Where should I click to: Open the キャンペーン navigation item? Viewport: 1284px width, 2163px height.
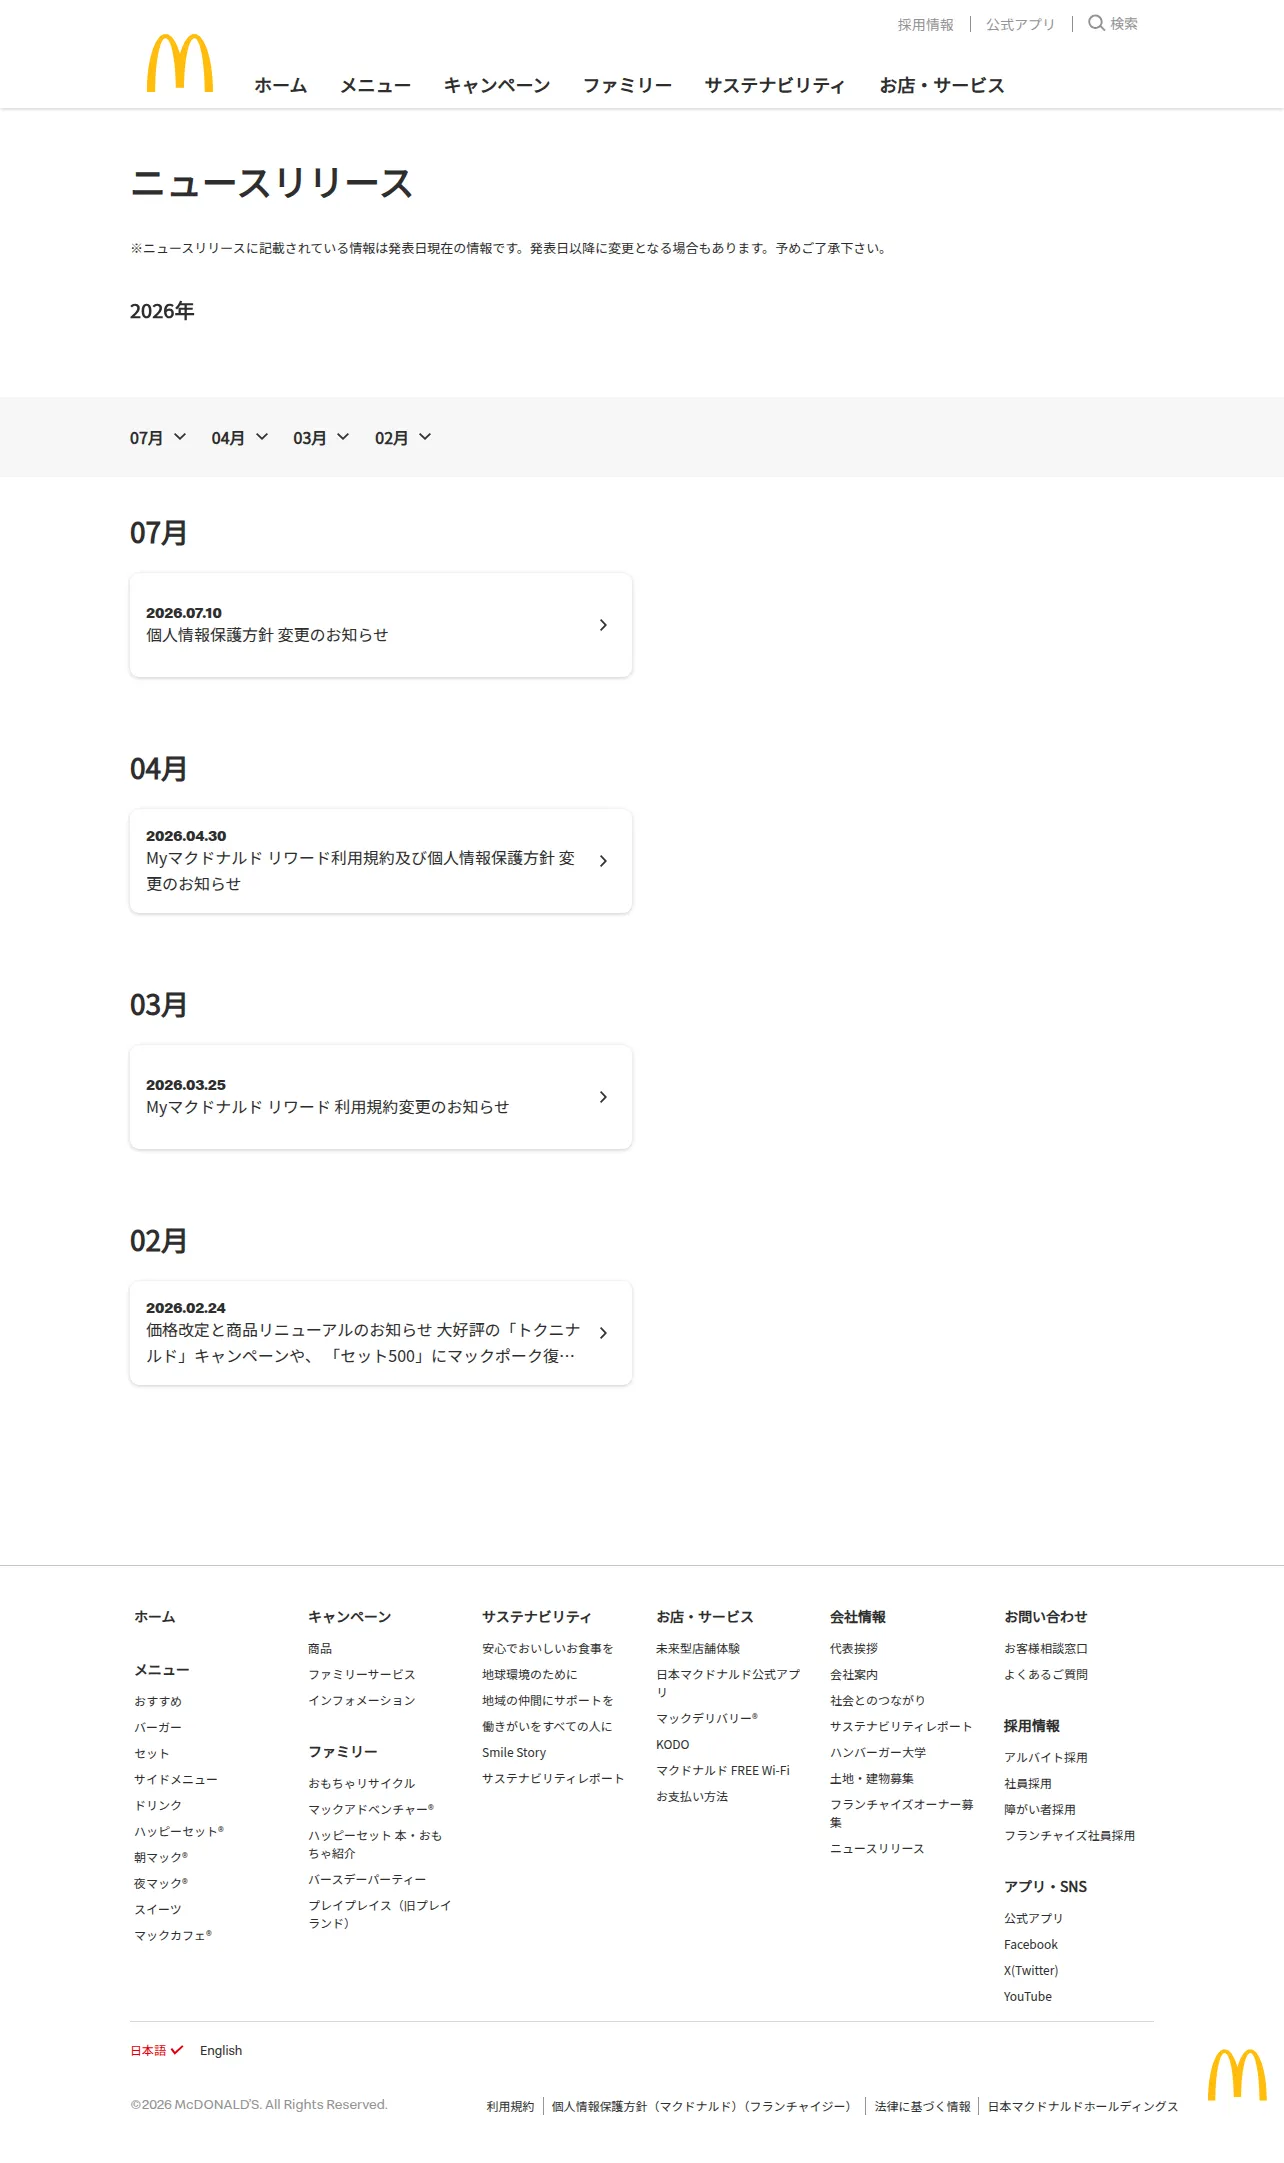coord(497,86)
